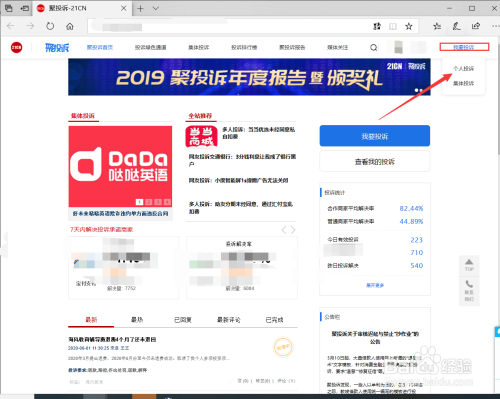Expand the tab list chevron in title bar
The height and width of the screenshot is (399, 500).
156,8
